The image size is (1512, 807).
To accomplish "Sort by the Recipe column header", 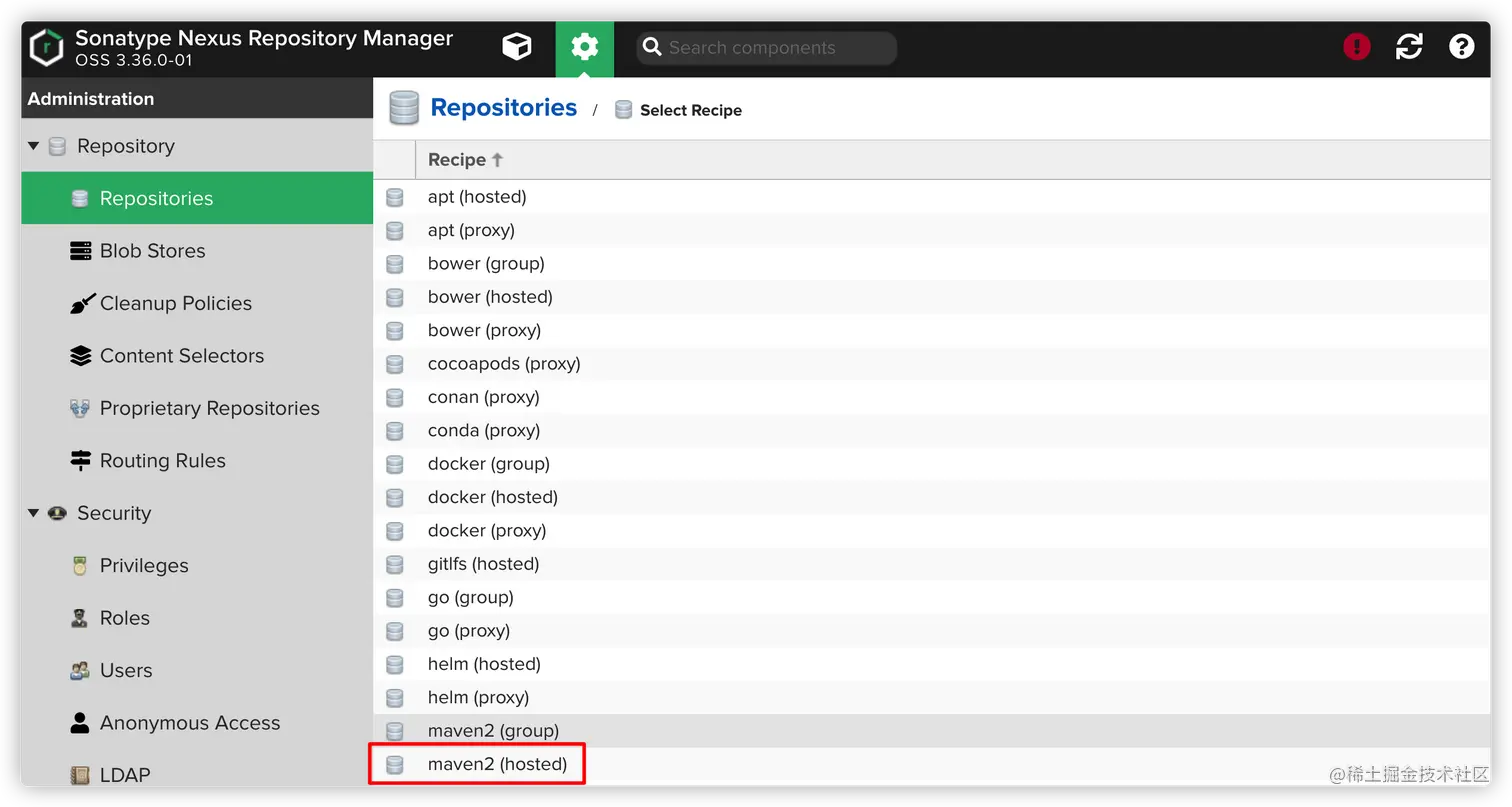I will (466, 160).
